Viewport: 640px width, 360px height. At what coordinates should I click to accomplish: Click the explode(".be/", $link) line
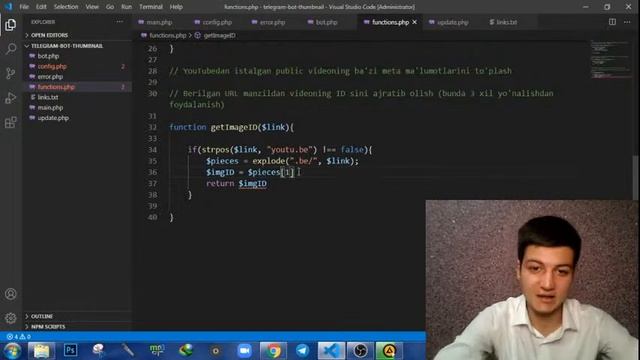click(282, 161)
